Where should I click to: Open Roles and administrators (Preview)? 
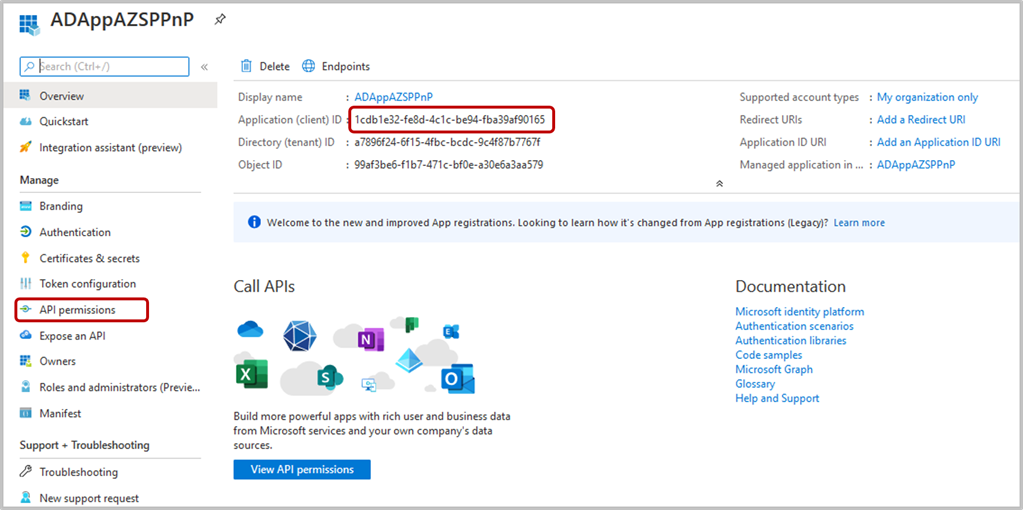point(120,387)
